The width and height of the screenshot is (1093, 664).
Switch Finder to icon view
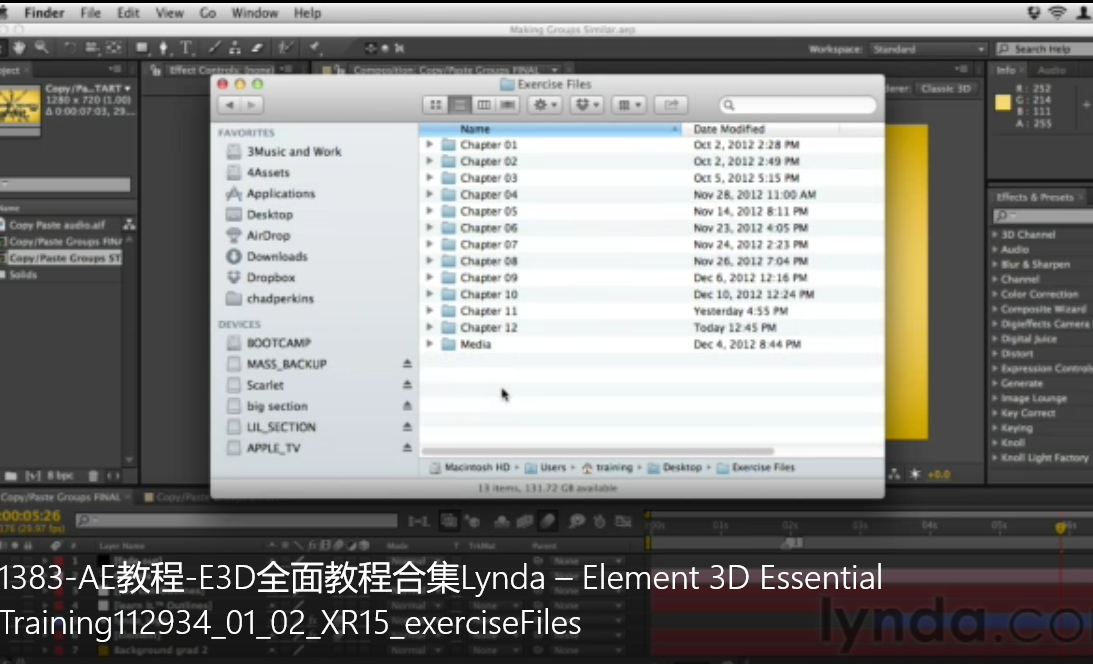tap(436, 105)
